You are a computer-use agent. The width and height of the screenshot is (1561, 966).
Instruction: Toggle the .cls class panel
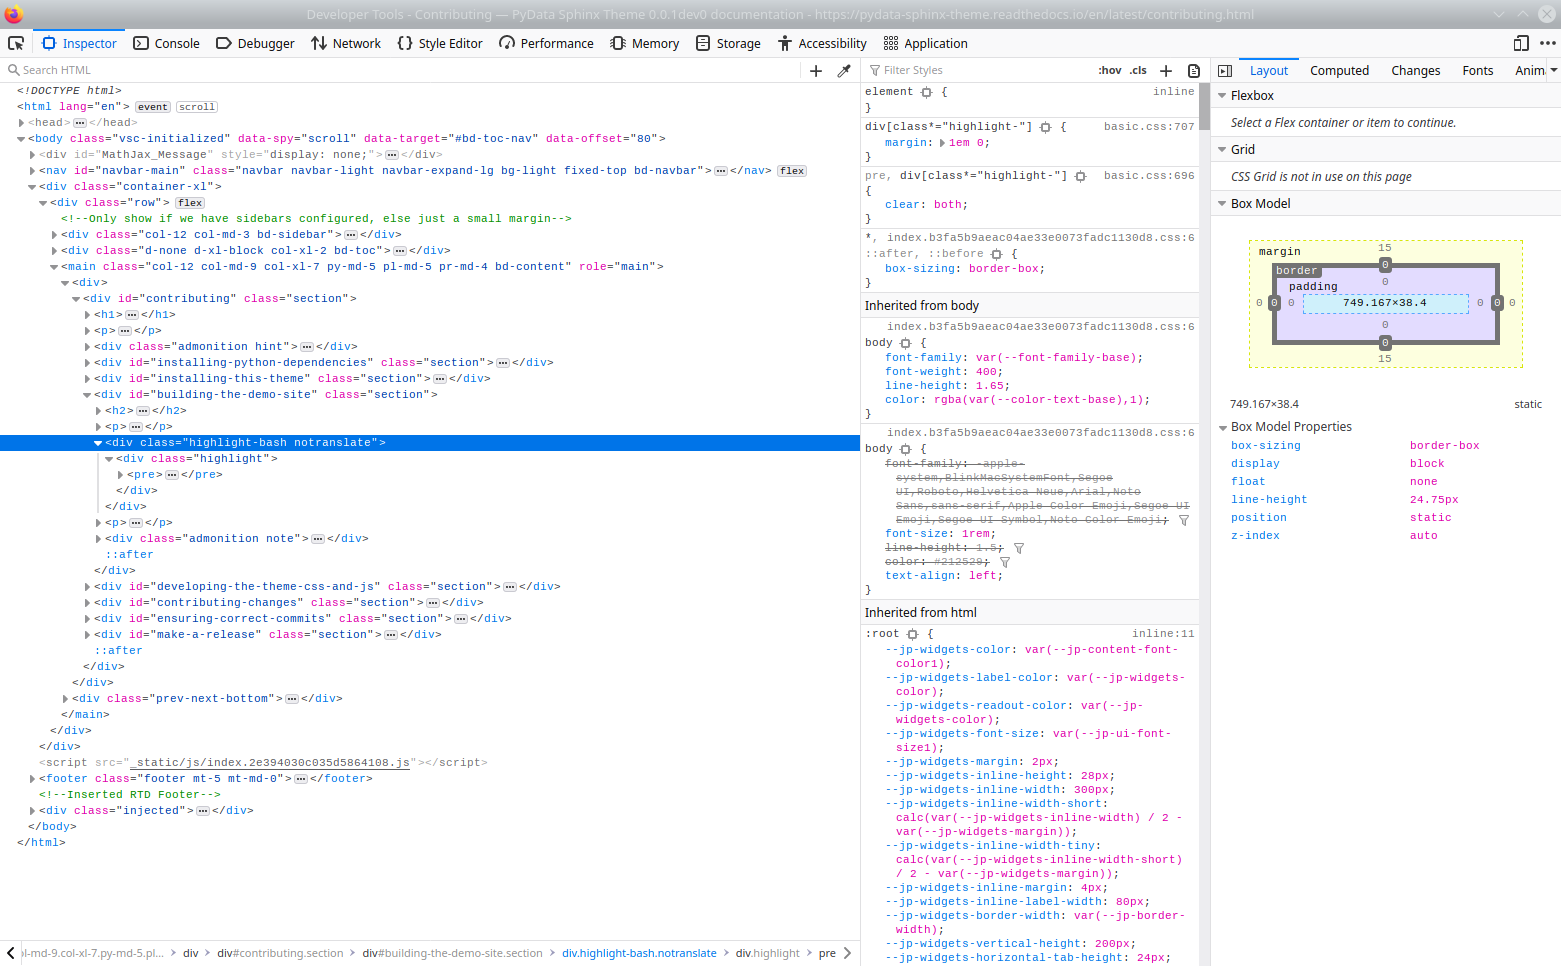[x=1138, y=70]
